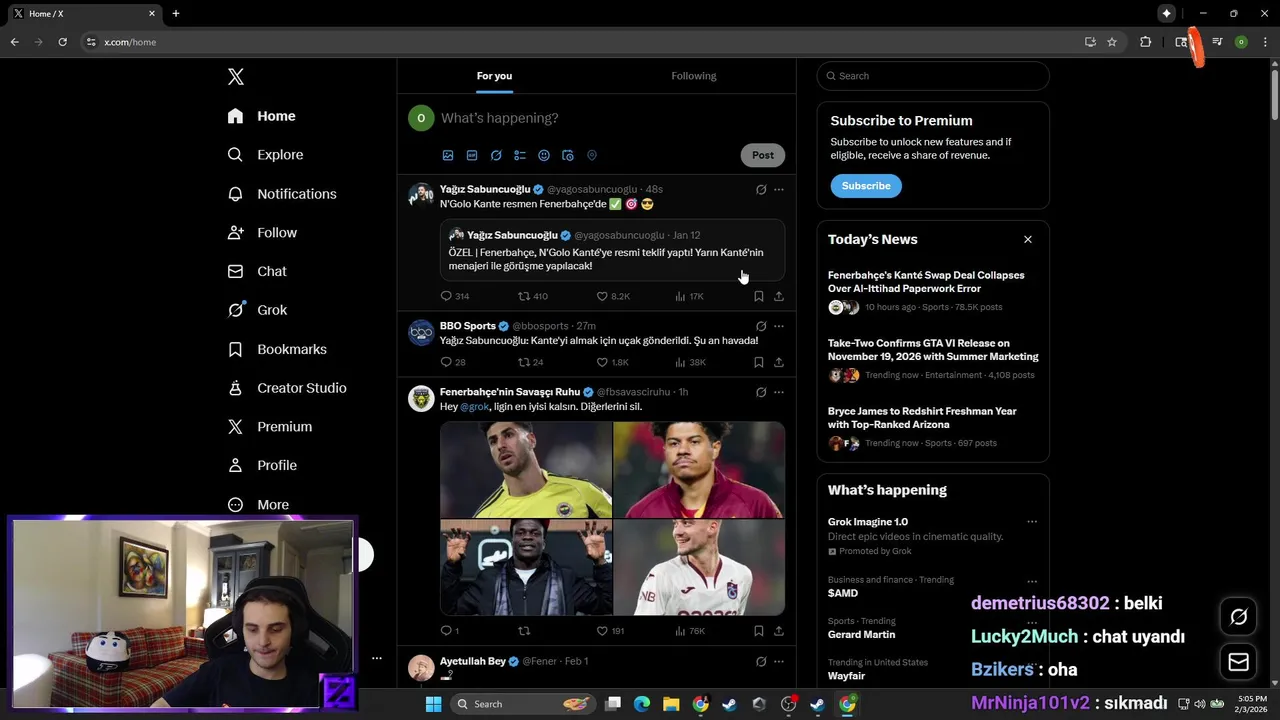Viewport: 1280px width, 720px height.
Task: Open the Explore page
Action: click(265, 155)
